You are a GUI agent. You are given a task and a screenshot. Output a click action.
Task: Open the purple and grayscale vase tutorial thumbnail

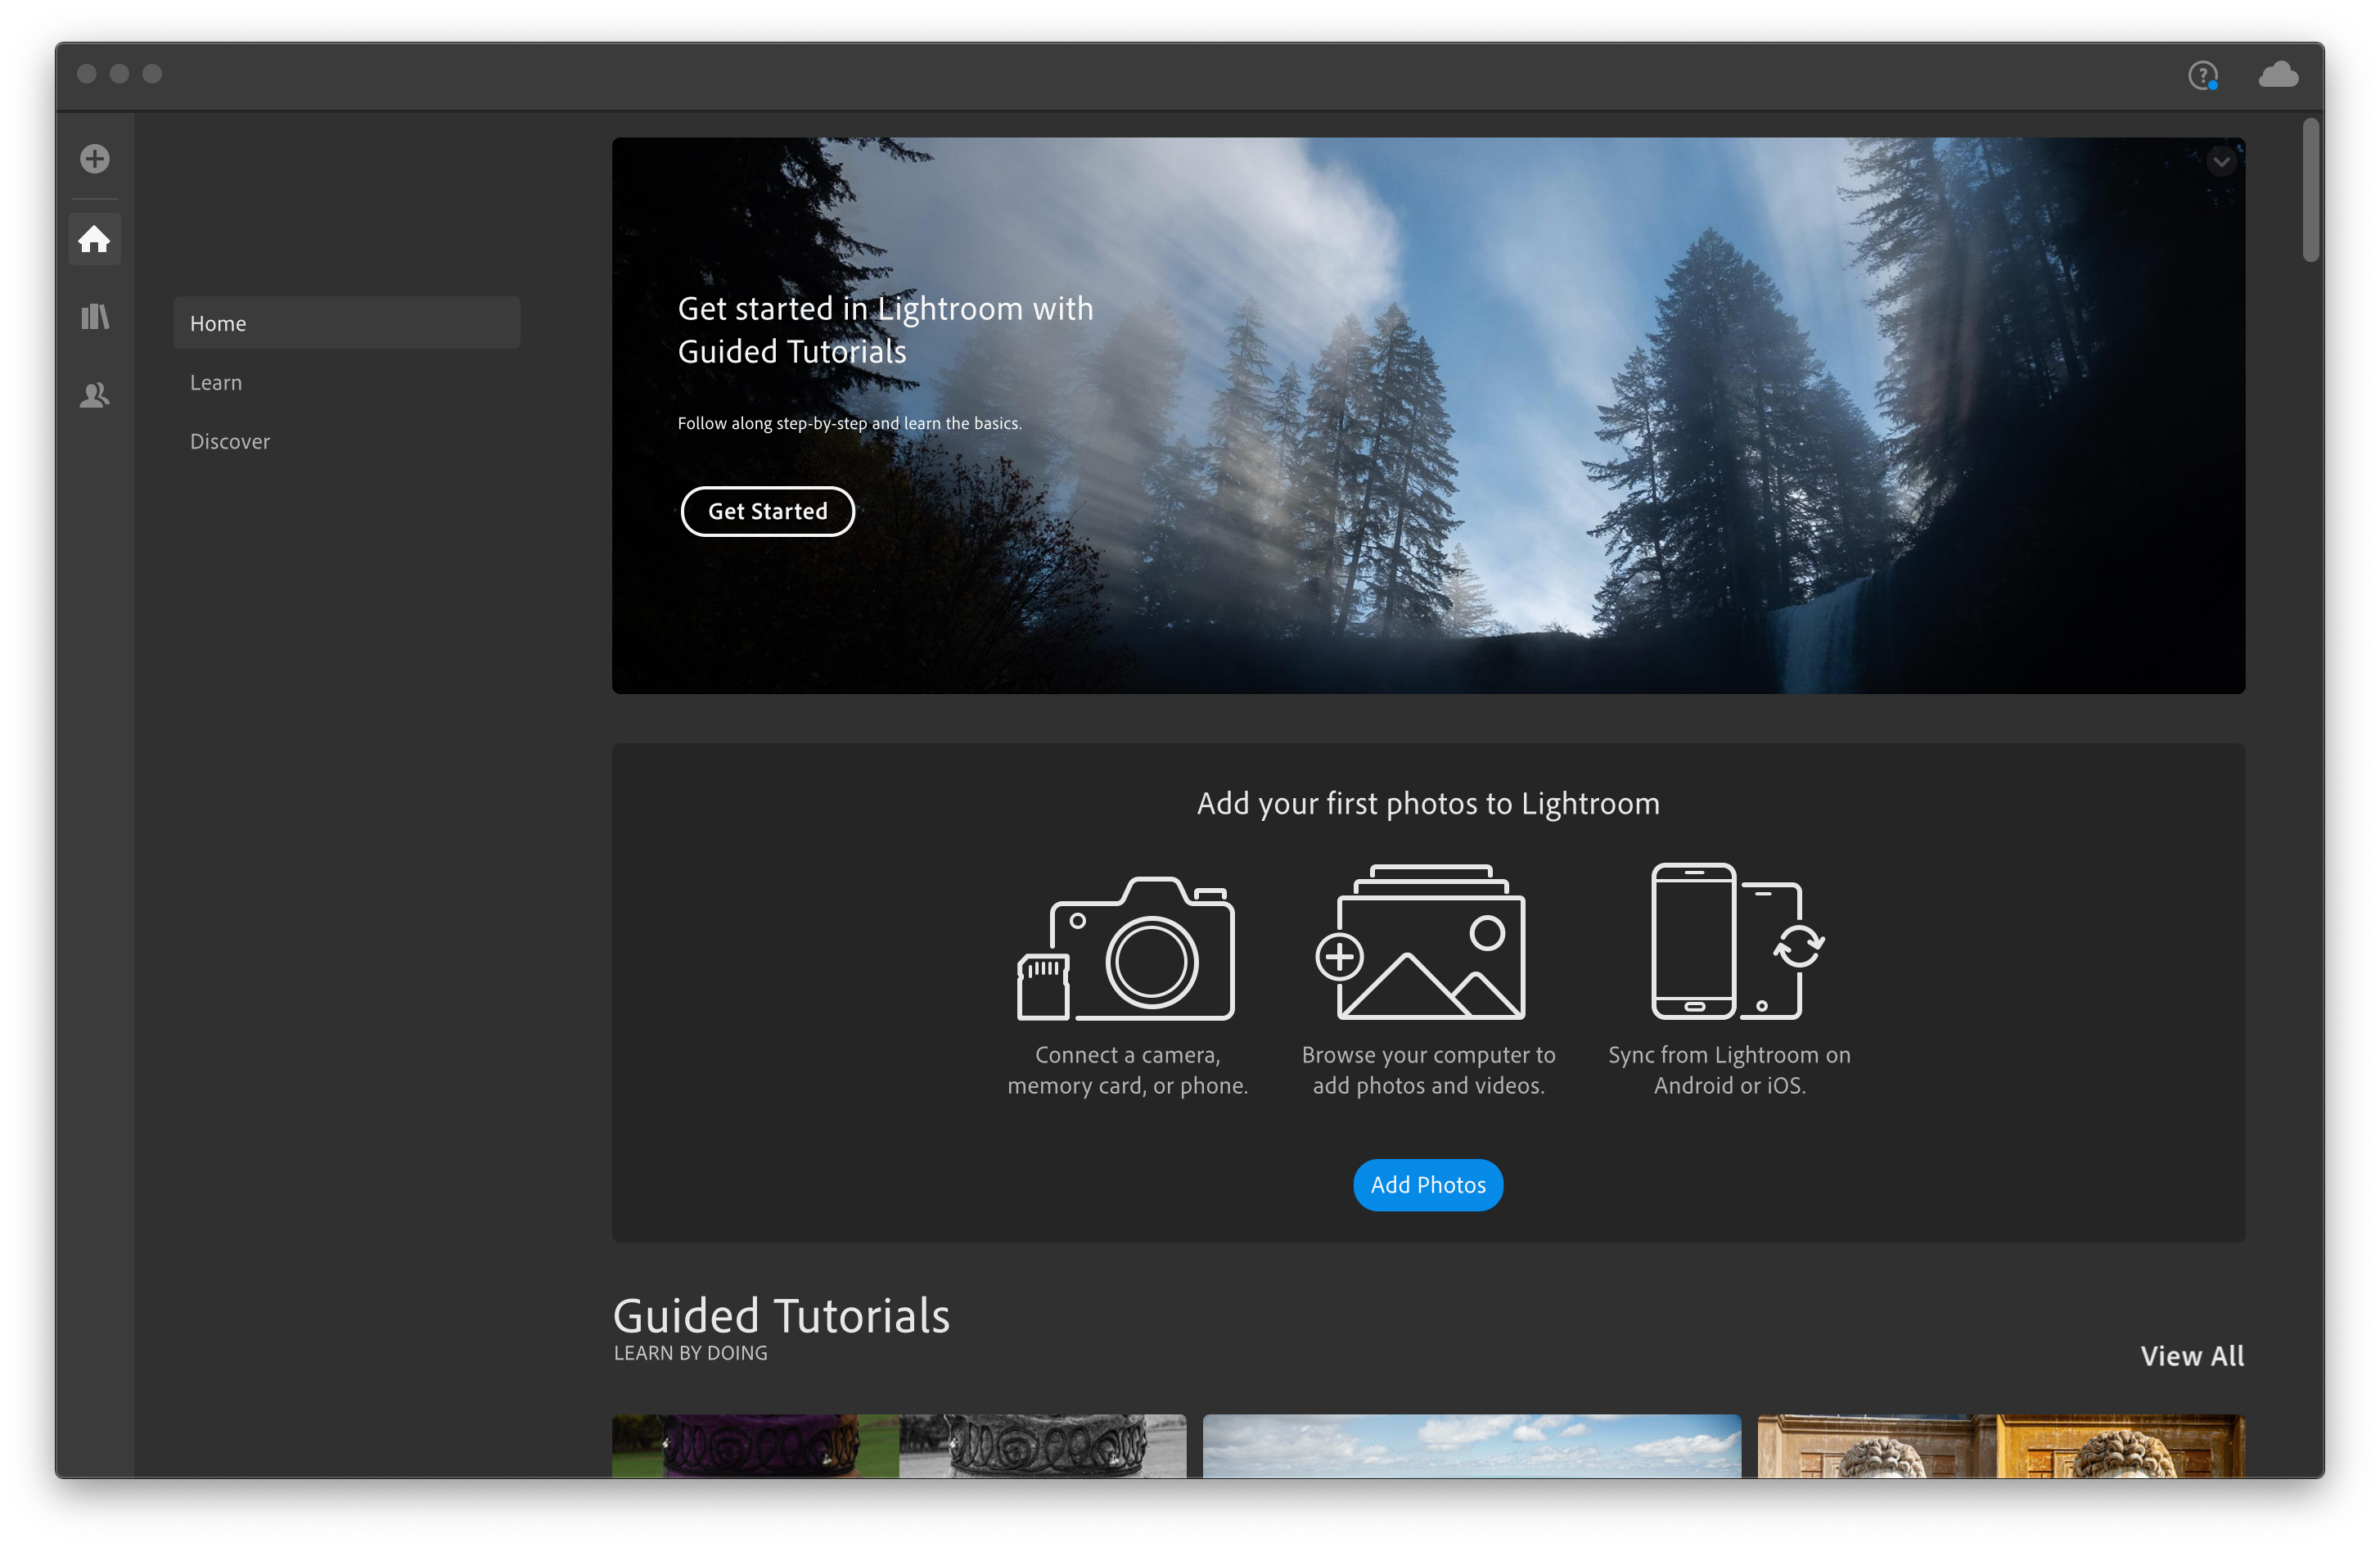pyautogui.click(x=899, y=1446)
